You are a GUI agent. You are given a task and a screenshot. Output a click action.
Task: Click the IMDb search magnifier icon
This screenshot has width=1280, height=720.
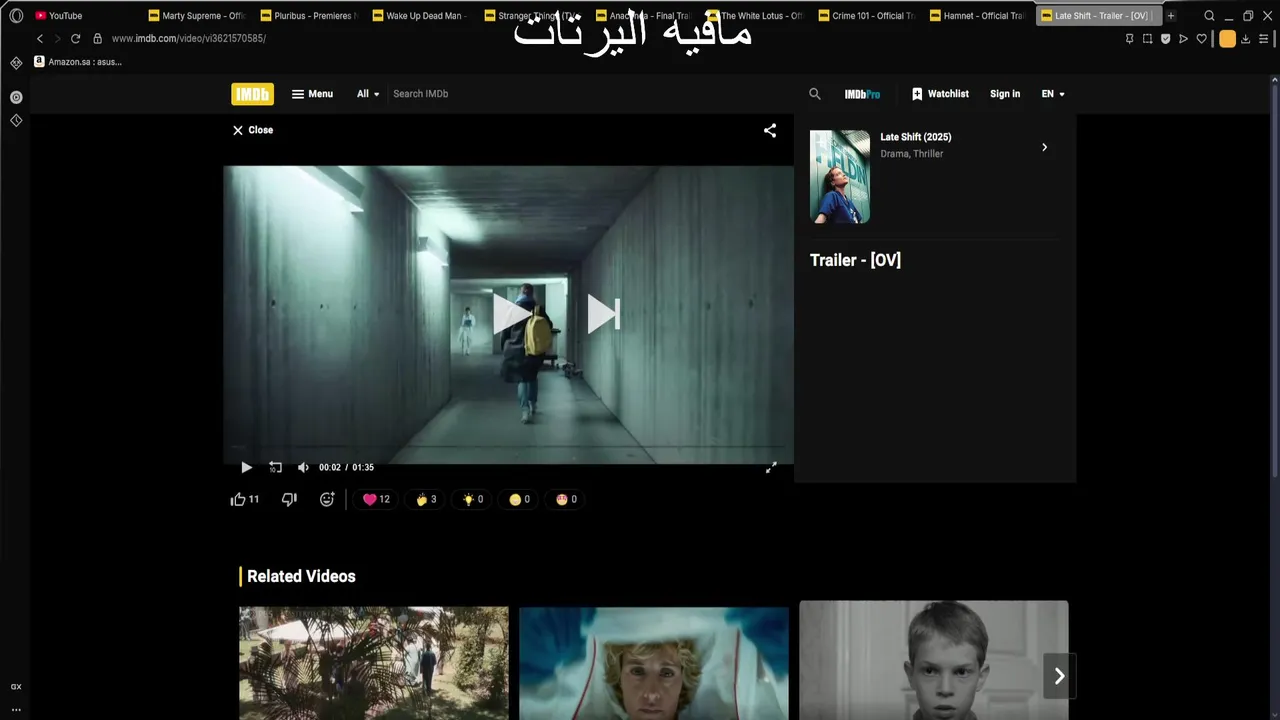pyautogui.click(x=815, y=94)
